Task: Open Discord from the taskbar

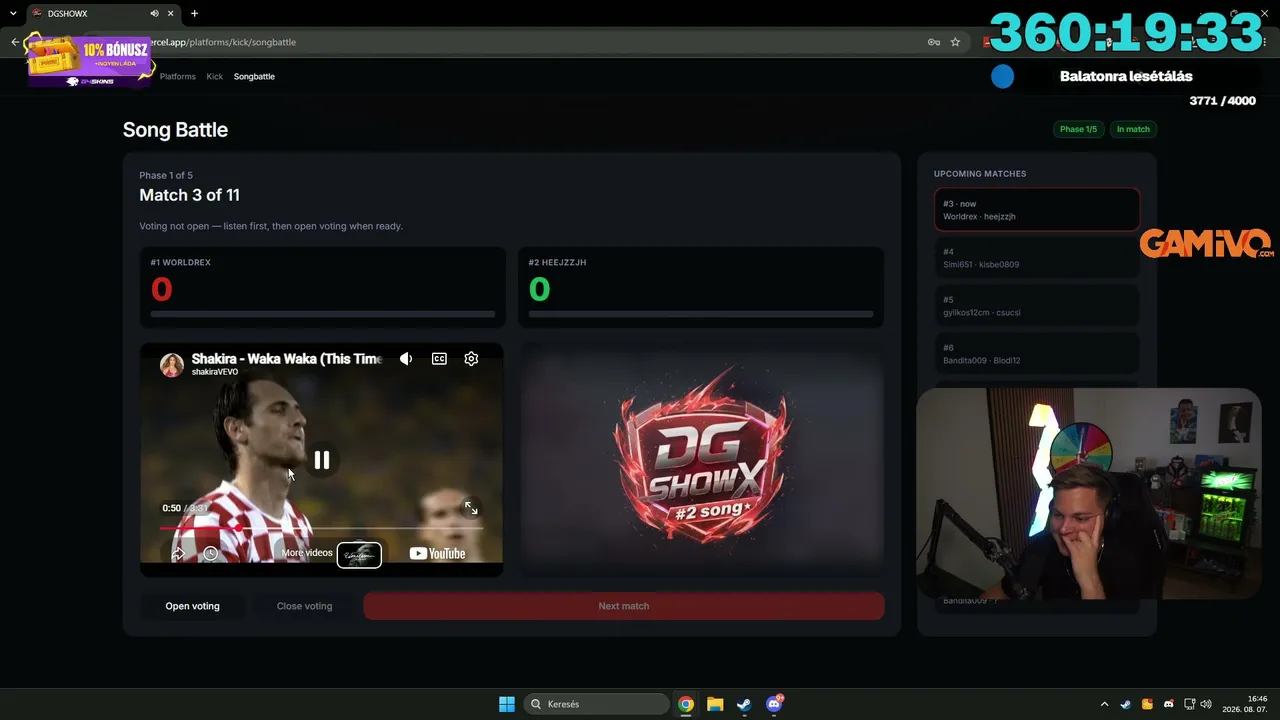Action: (x=774, y=704)
